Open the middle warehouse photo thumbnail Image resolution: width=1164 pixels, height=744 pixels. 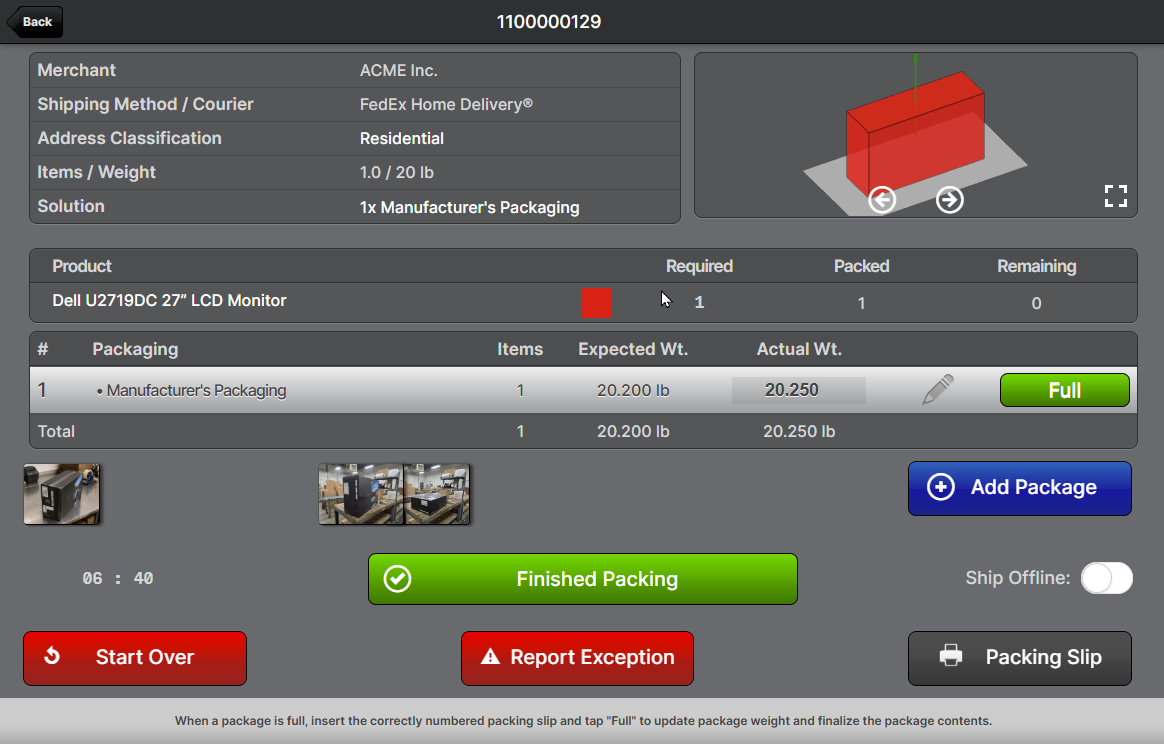[361, 494]
